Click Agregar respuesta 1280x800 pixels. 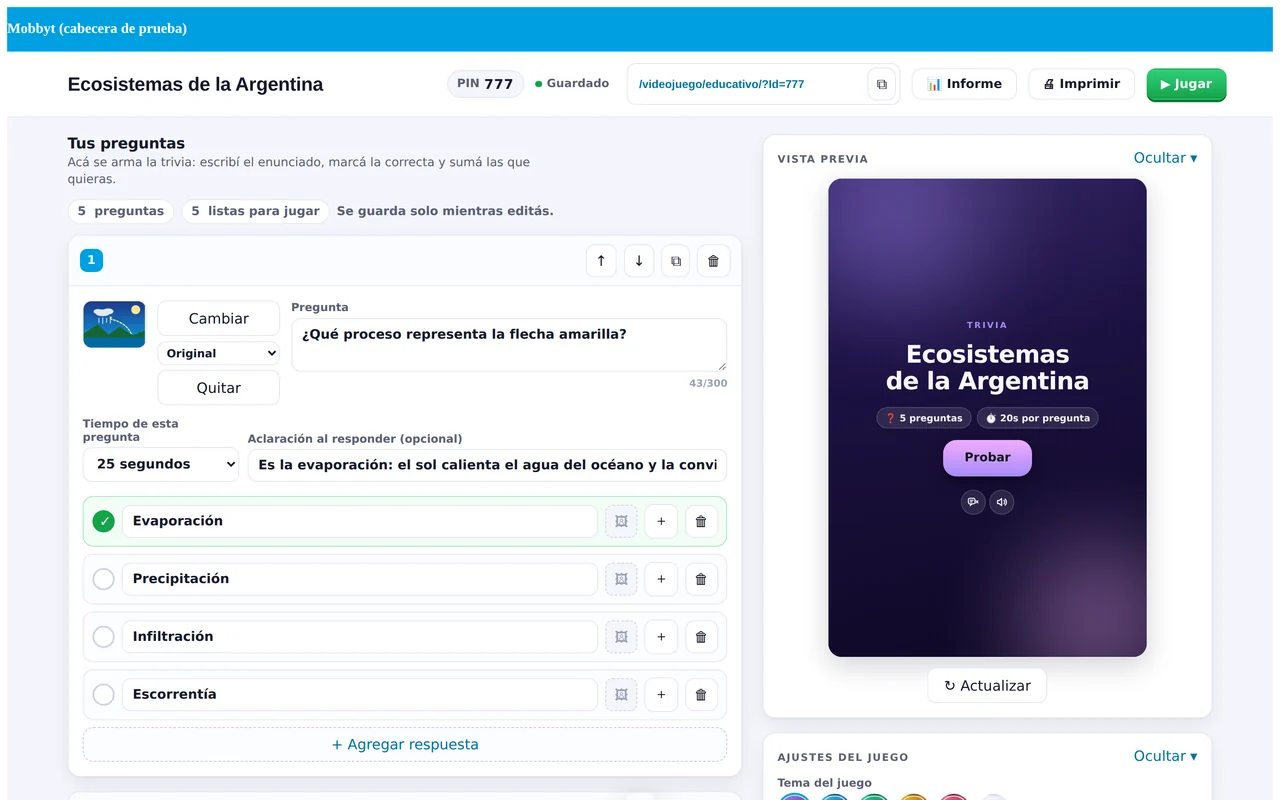405,744
